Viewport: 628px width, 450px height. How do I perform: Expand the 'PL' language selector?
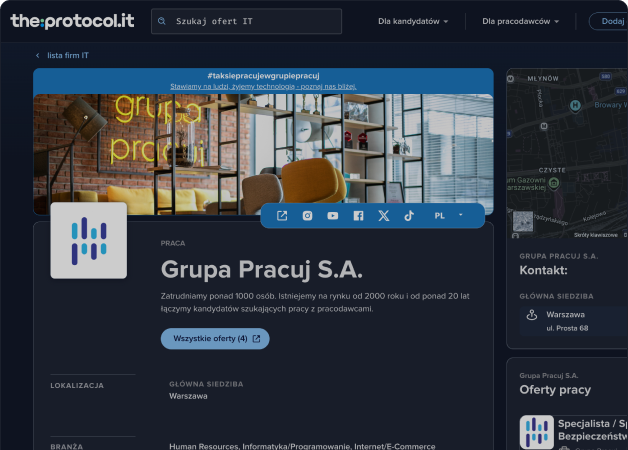(x=449, y=215)
